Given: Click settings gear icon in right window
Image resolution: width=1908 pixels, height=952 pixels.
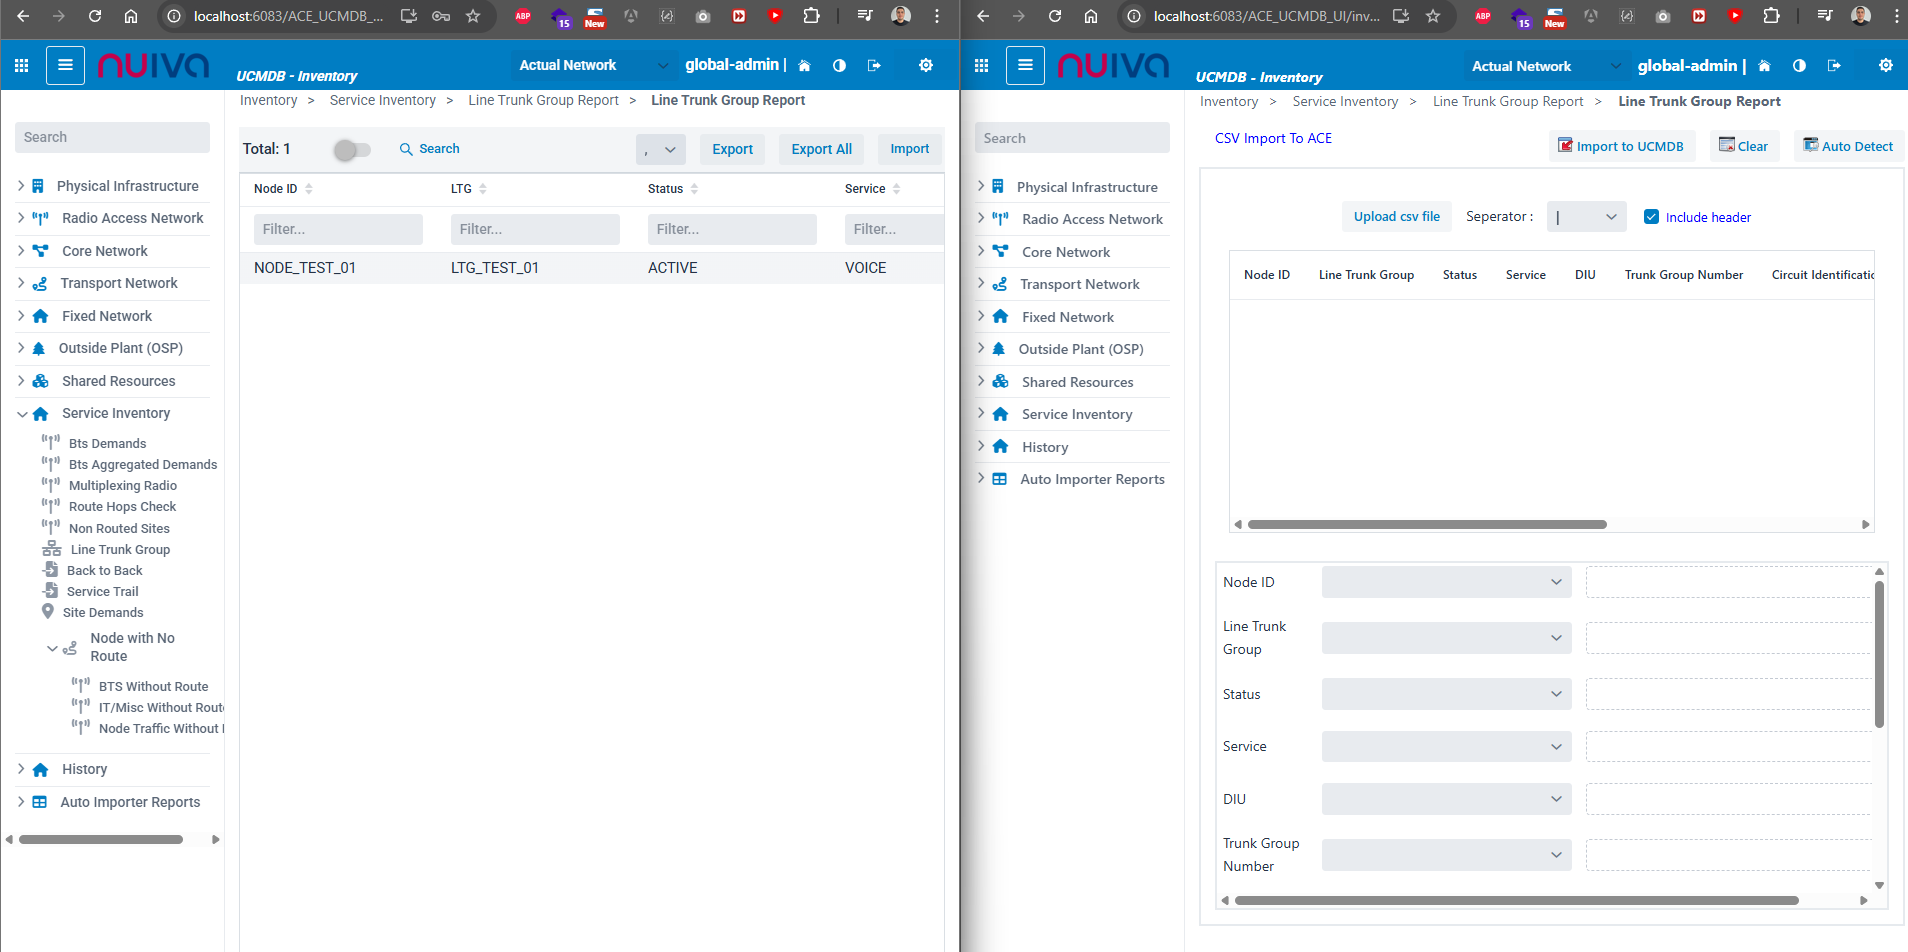Looking at the screenshot, I should point(1885,66).
